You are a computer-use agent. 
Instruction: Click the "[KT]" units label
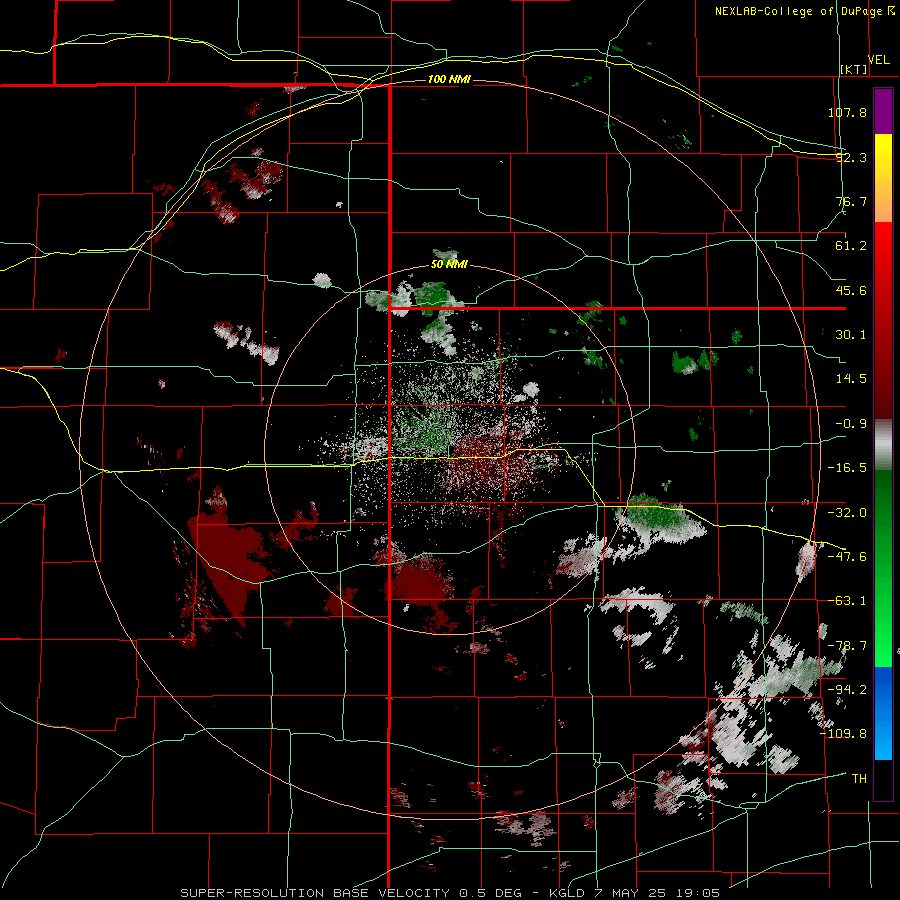(854, 69)
